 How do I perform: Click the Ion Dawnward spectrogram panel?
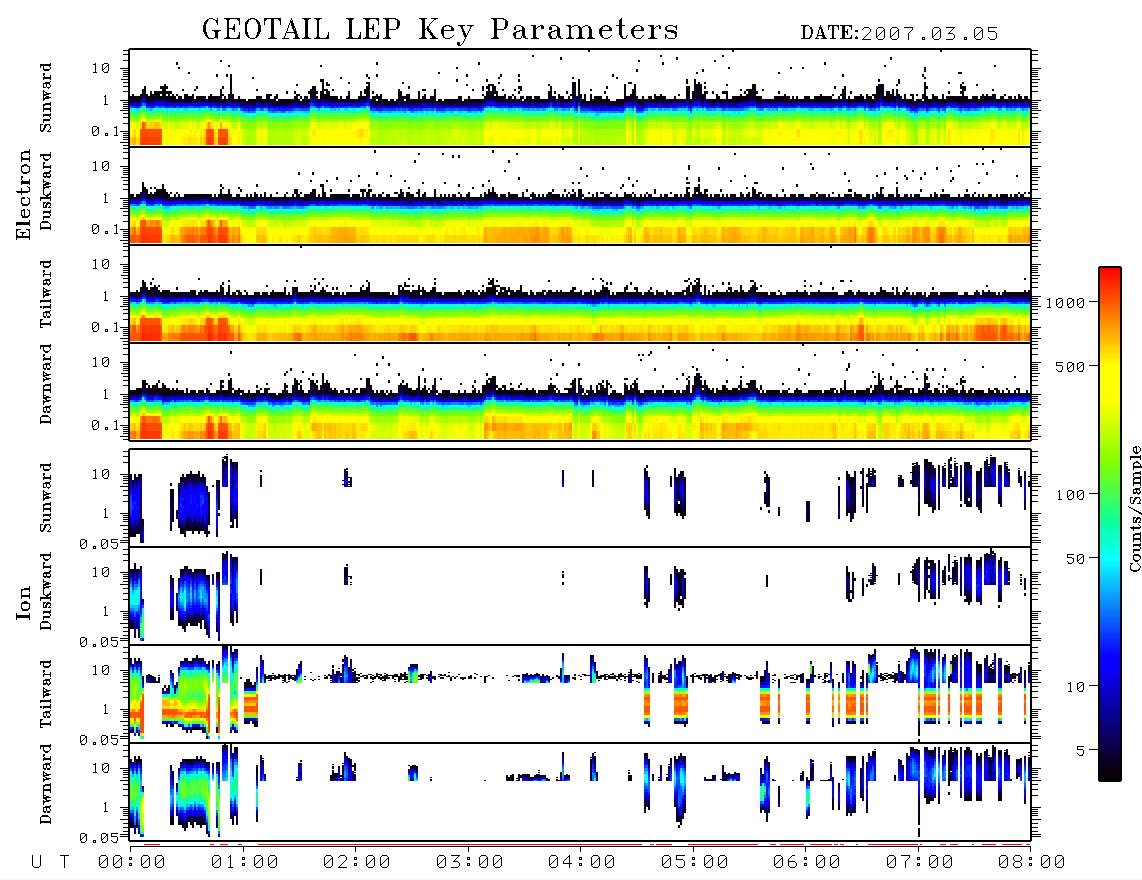[580, 791]
